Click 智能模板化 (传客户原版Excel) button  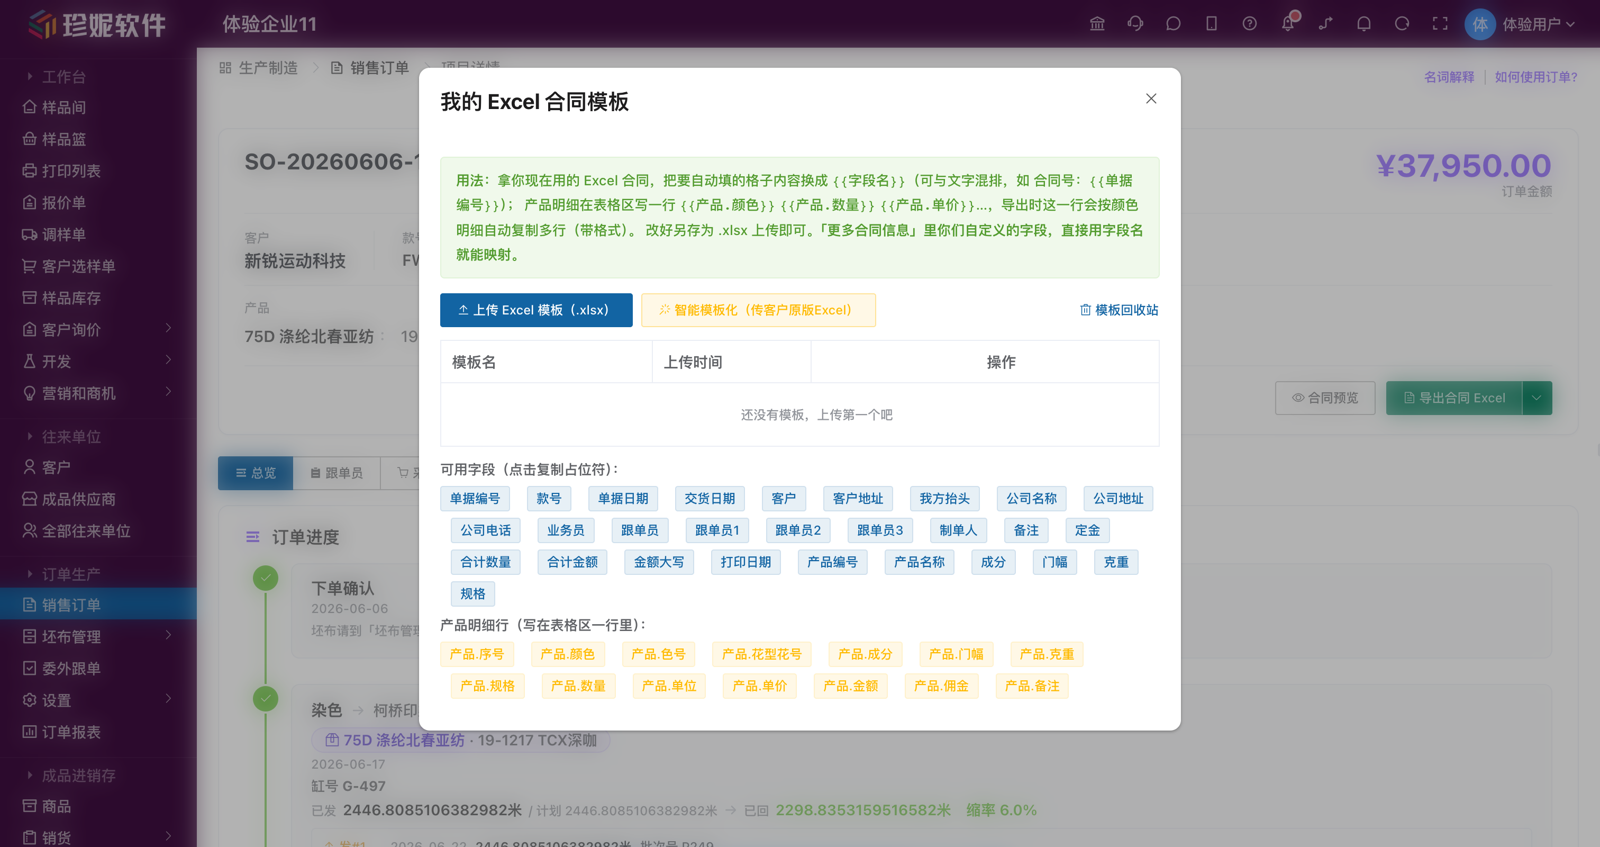tap(758, 310)
